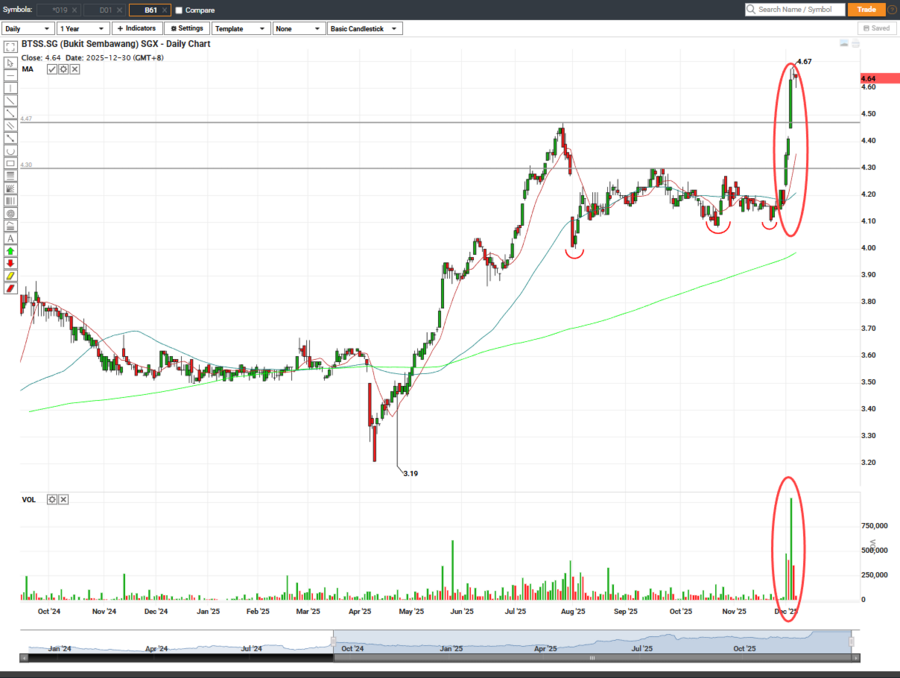Image resolution: width=900 pixels, height=678 pixels.
Task: Open the Daily interval dropdown
Action: coord(28,29)
